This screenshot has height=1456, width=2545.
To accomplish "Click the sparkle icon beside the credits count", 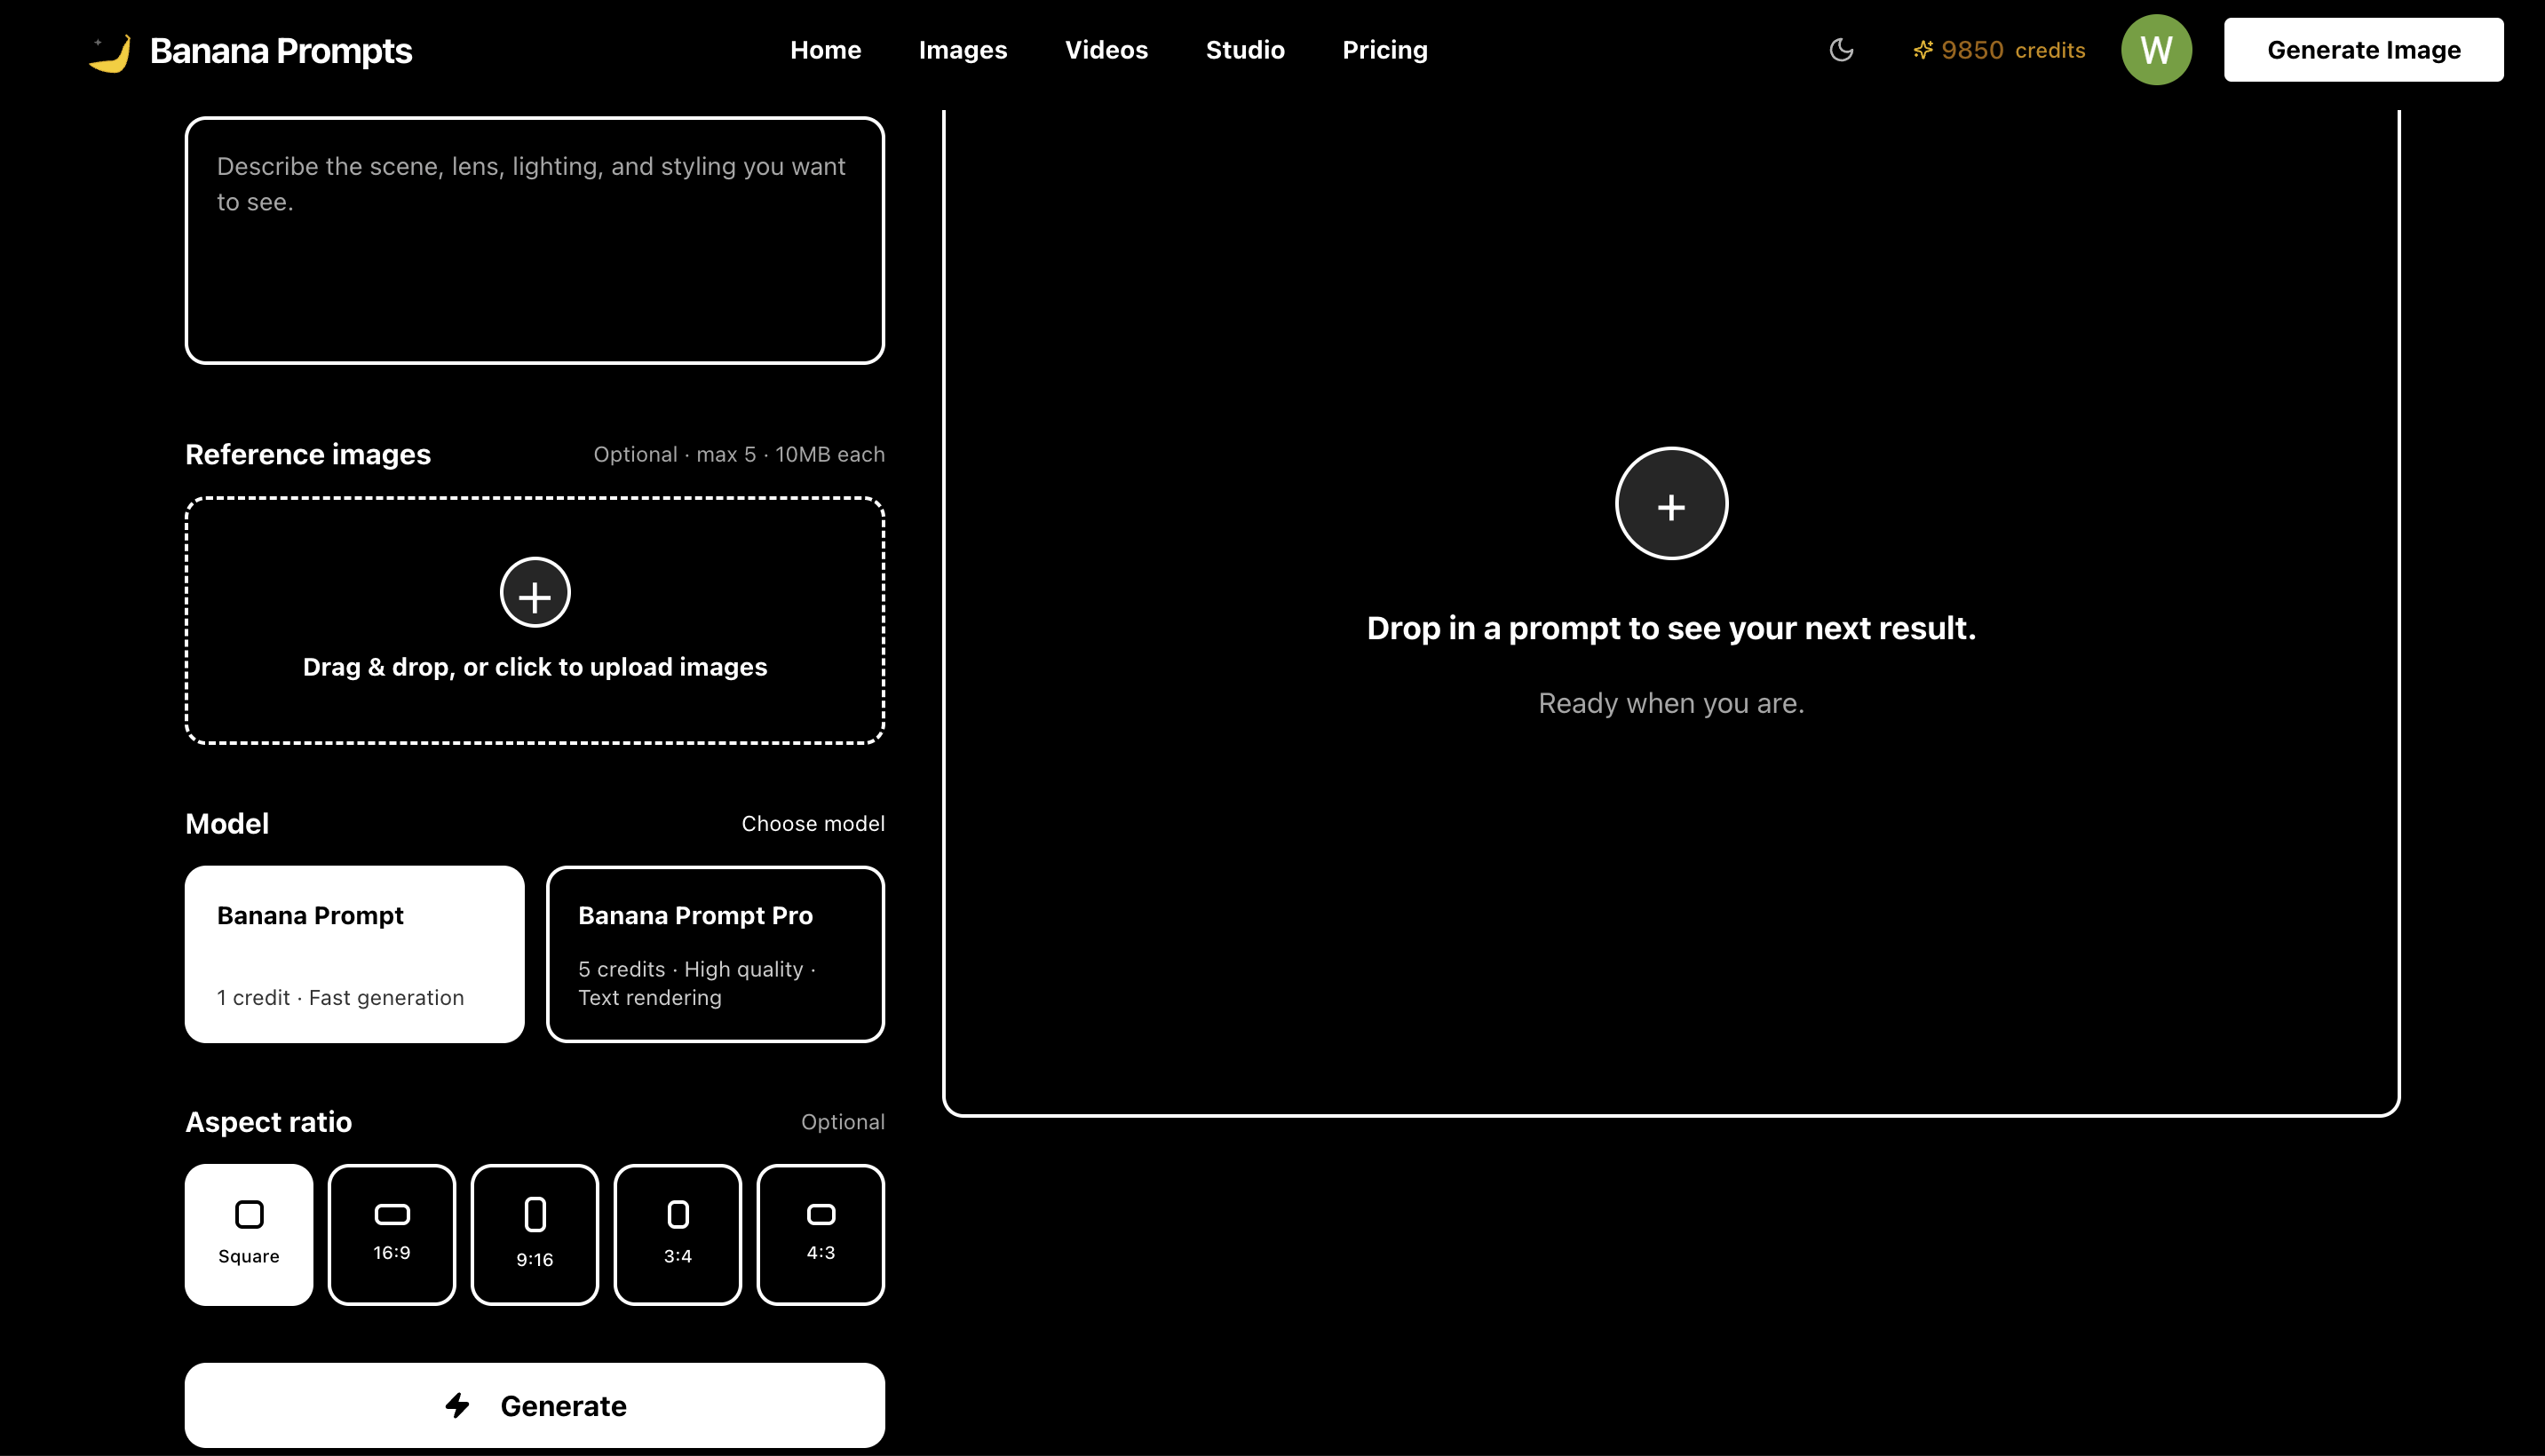I will [x=1923, y=49].
